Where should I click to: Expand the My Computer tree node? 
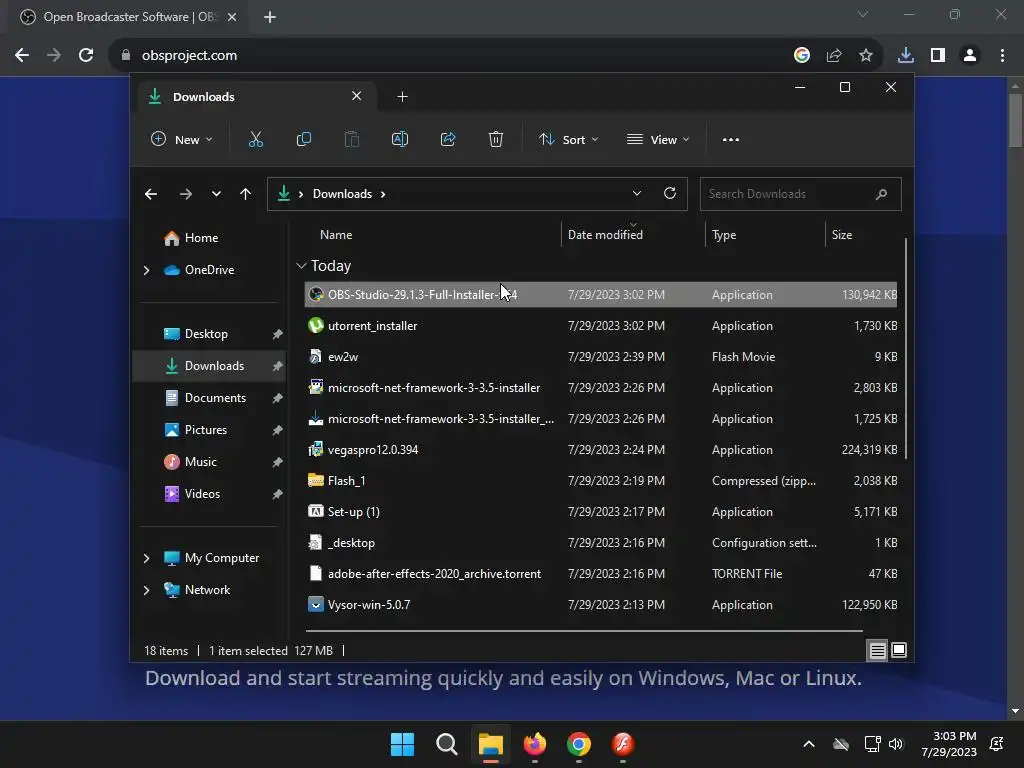[147, 558]
